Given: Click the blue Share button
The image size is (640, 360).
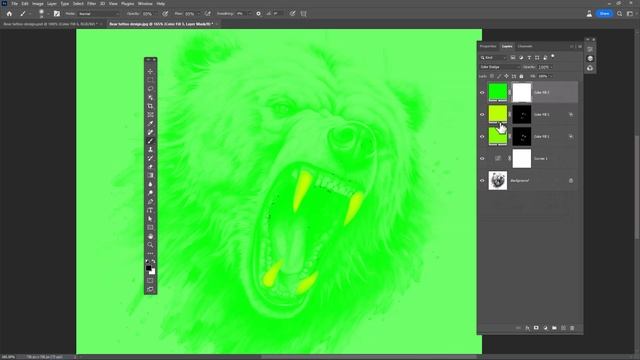Looking at the screenshot, I should [x=604, y=13].
